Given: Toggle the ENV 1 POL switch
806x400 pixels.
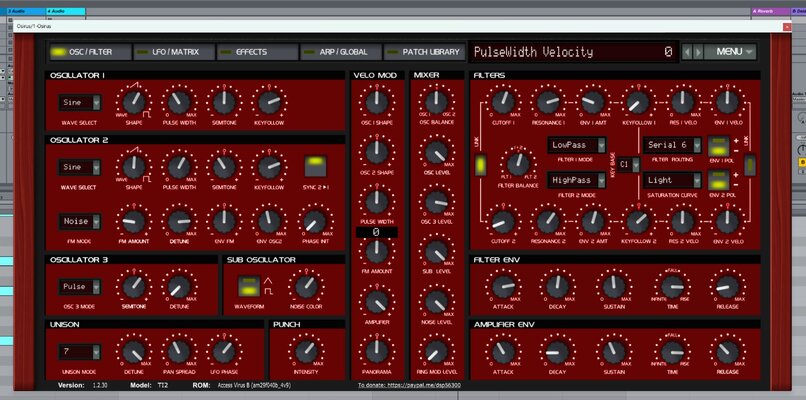Looking at the screenshot, I should coord(718,146).
